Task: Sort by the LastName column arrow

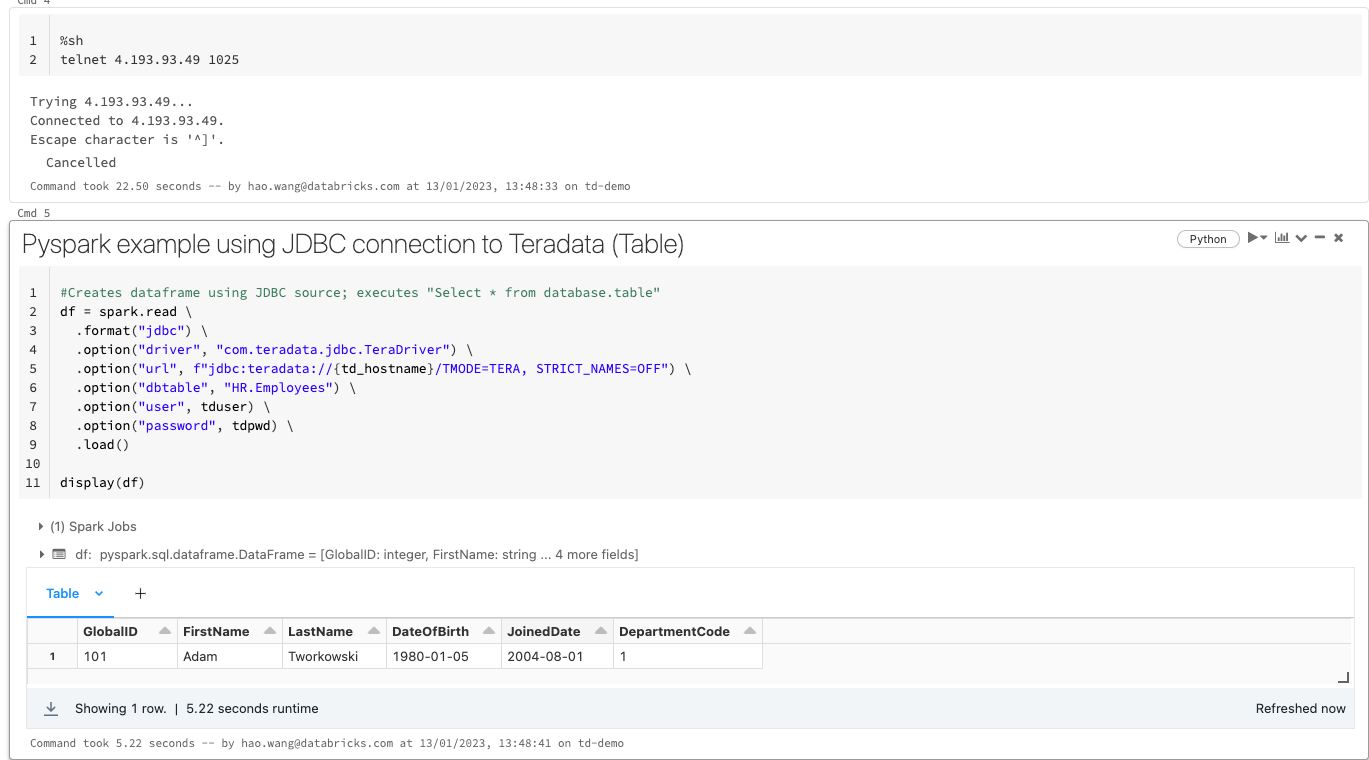Action: coord(374,631)
